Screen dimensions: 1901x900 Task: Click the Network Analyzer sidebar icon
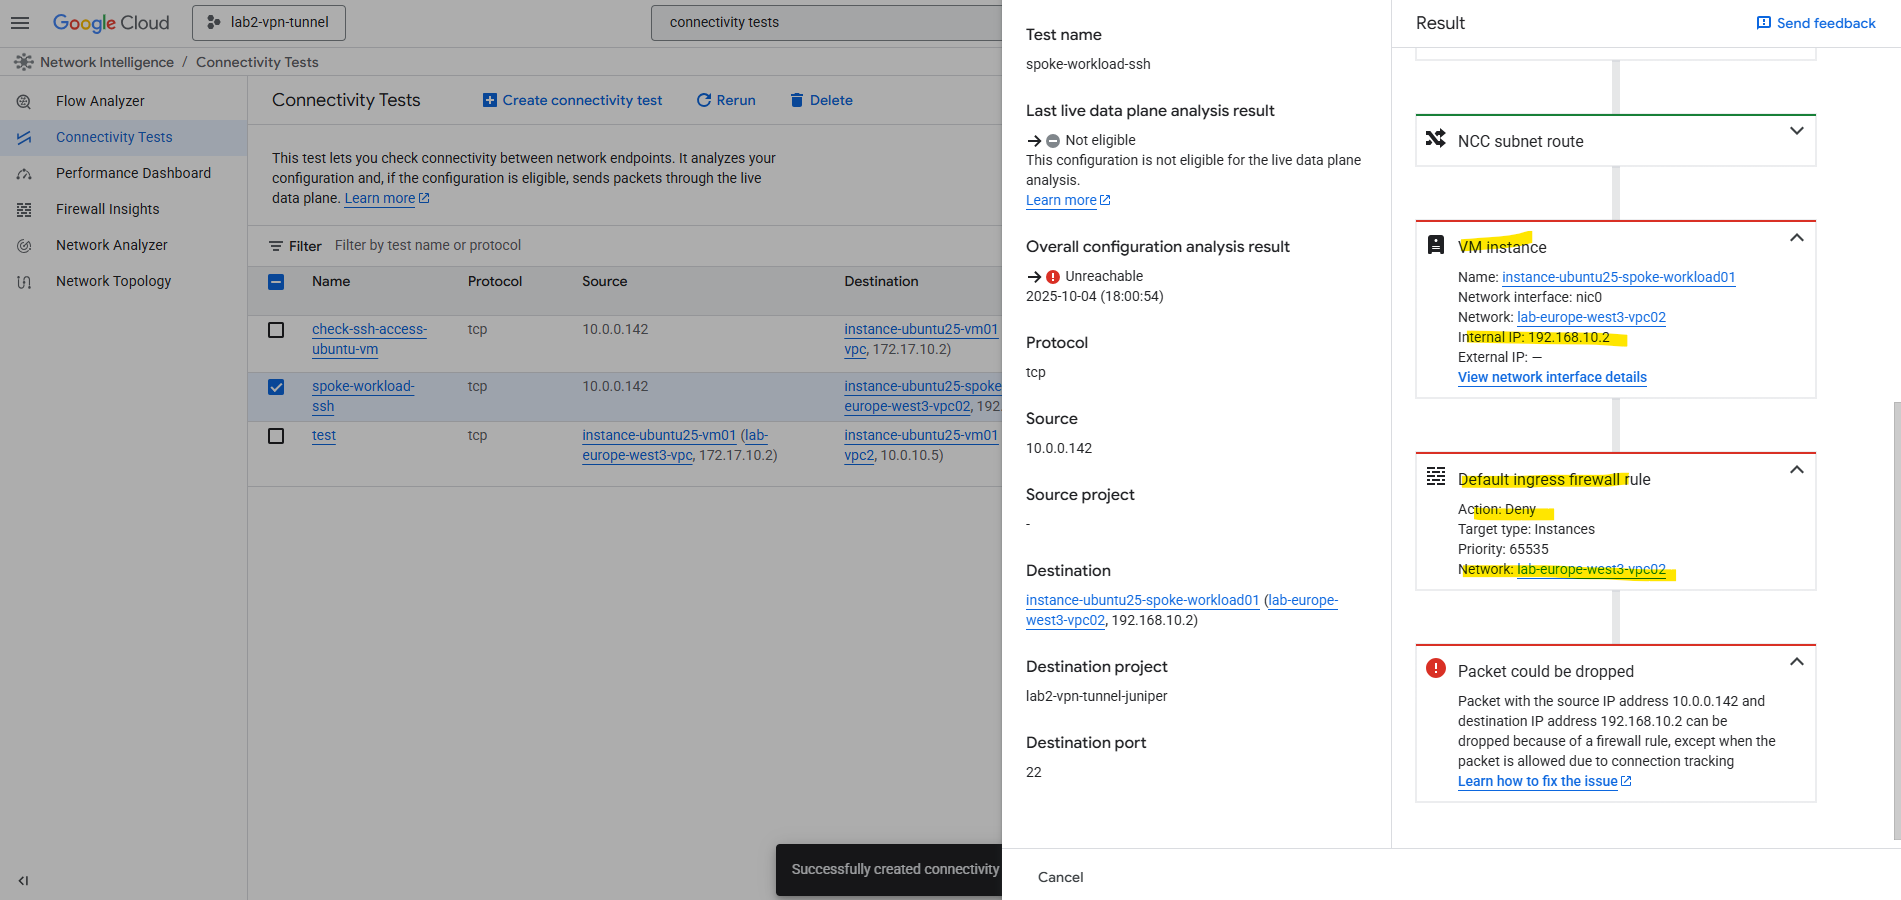(x=24, y=245)
